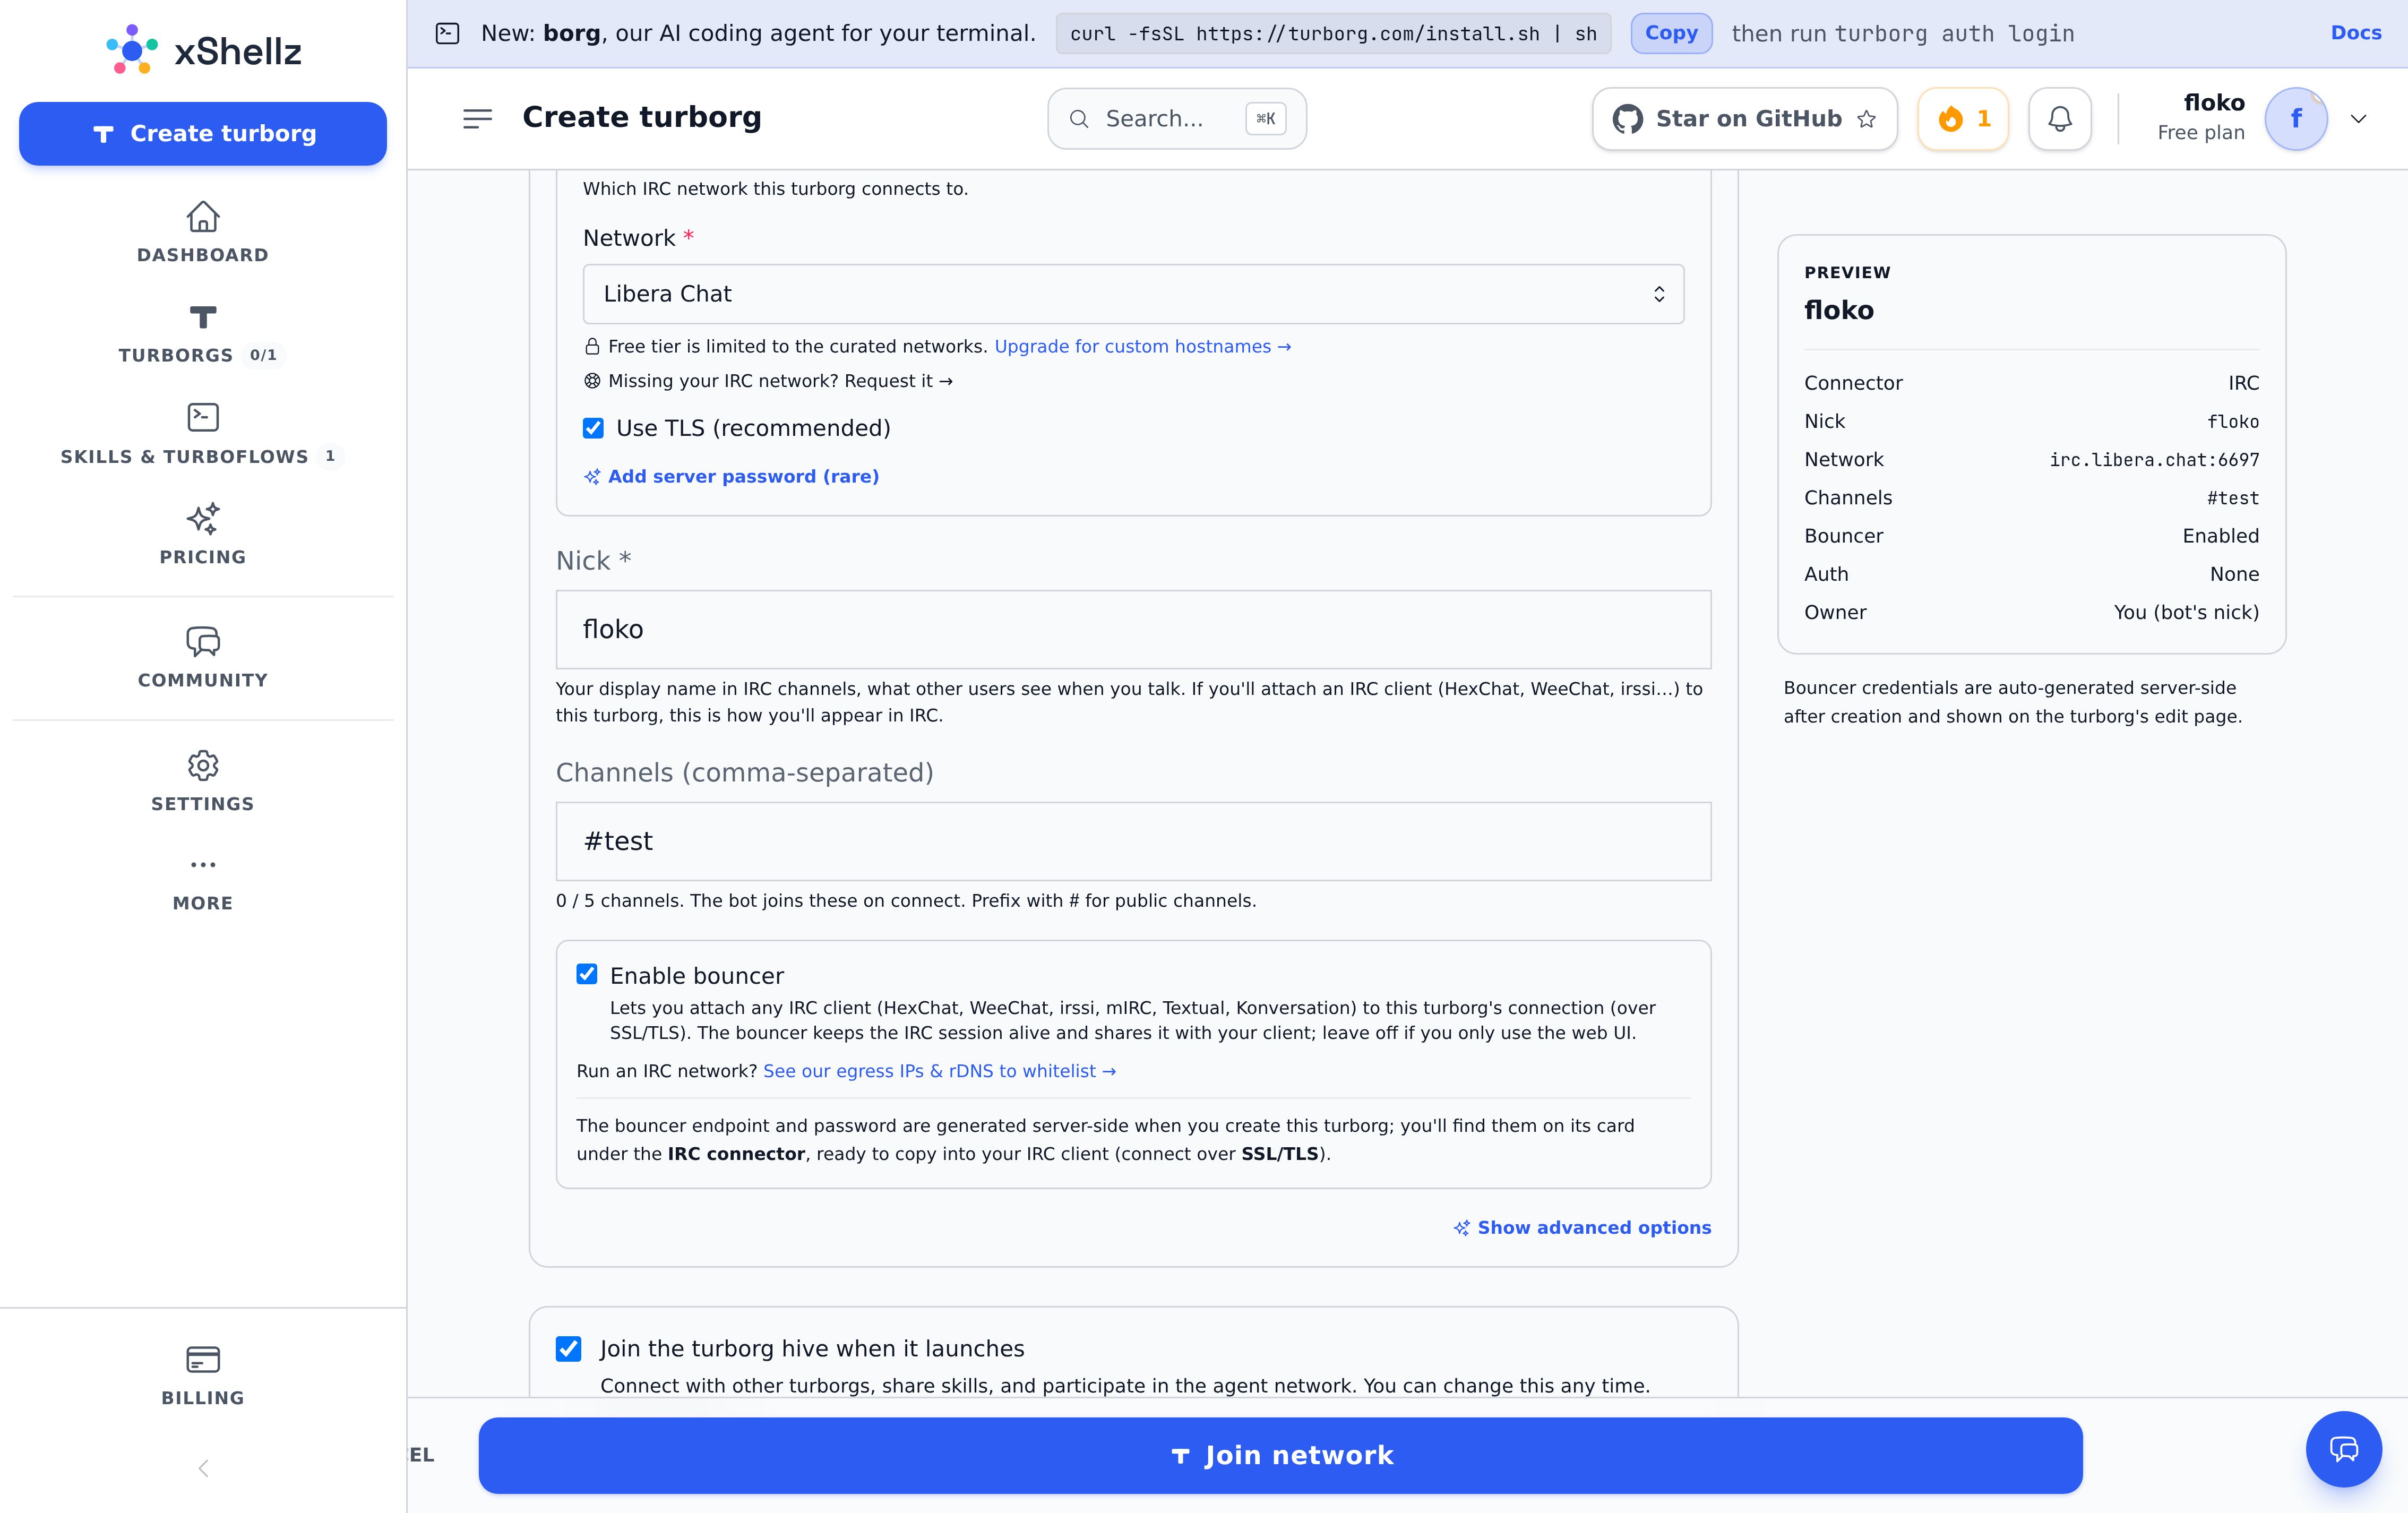Click the Dashboard menu label
2408x1513 pixels.
point(203,255)
